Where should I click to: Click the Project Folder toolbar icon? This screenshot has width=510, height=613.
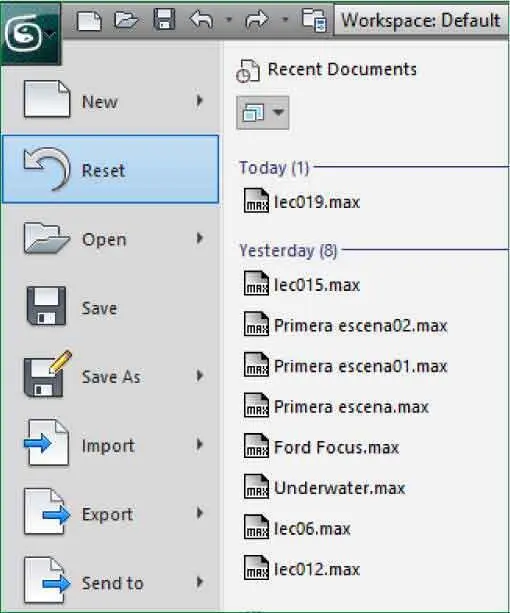click(314, 20)
